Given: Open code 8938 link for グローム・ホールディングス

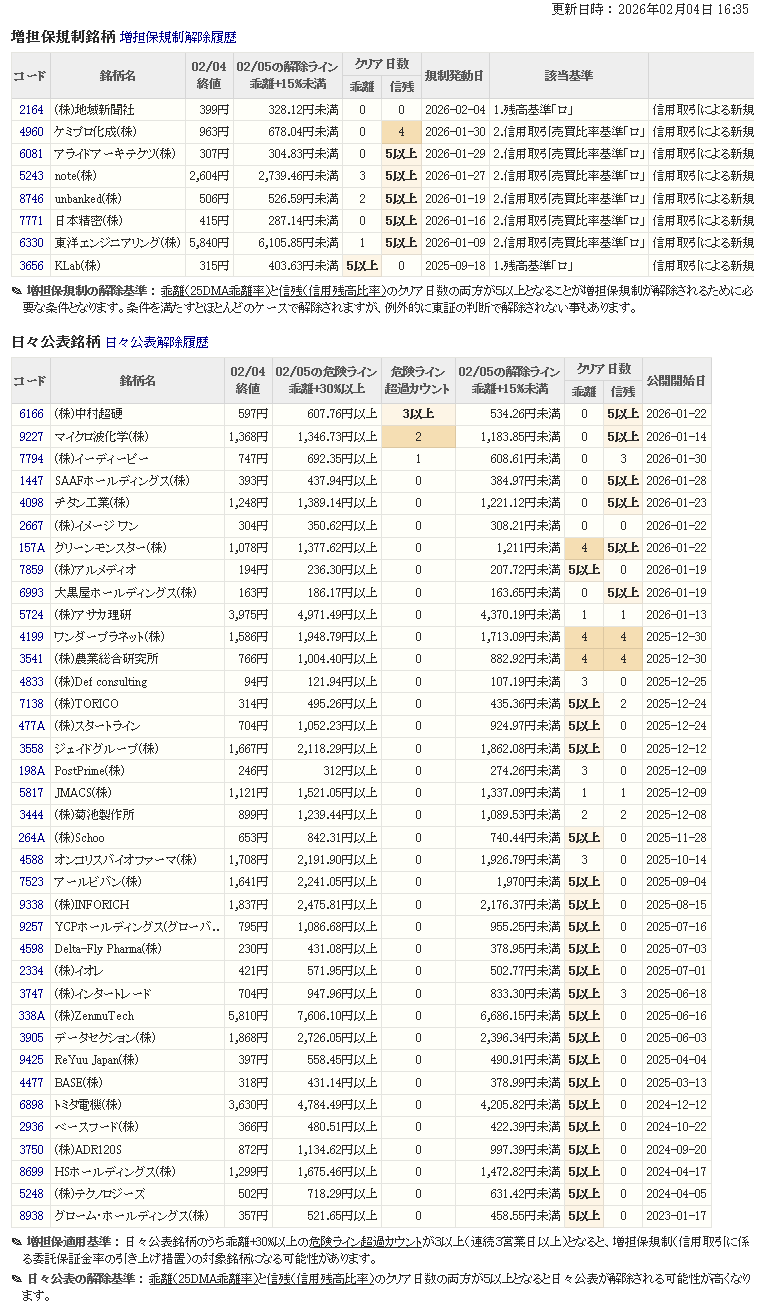Looking at the screenshot, I should (x=31, y=1216).
